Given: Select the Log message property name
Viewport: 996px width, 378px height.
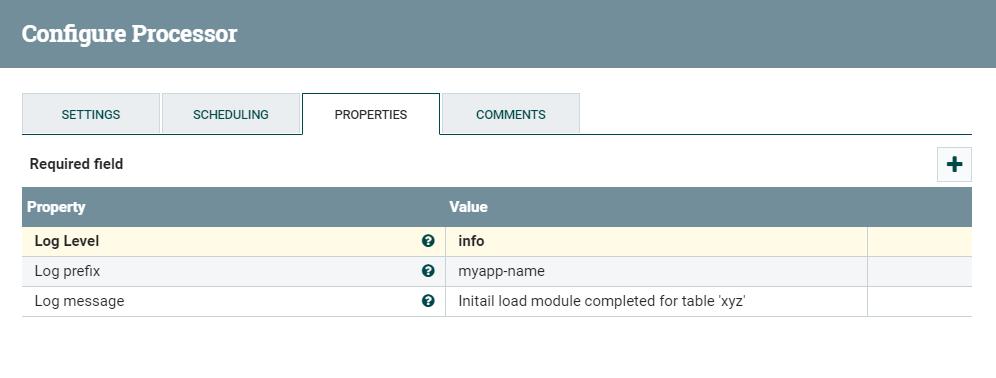Looking at the screenshot, I should pyautogui.click(x=79, y=301).
